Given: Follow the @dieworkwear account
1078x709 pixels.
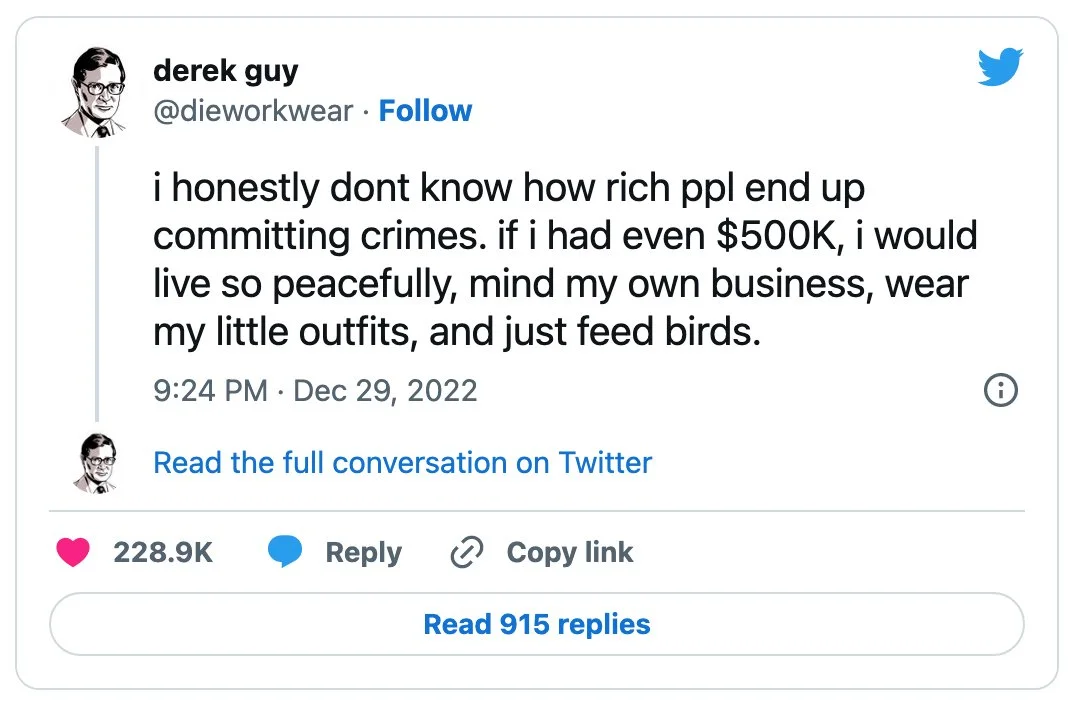Looking at the screenshot, I should [425, 110].
